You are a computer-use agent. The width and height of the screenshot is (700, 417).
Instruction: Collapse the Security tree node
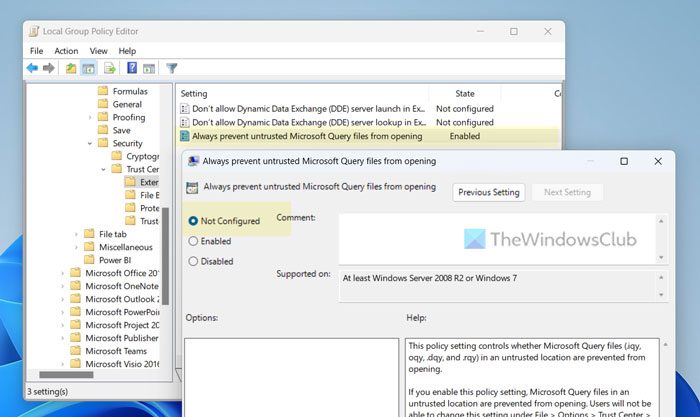90,143
